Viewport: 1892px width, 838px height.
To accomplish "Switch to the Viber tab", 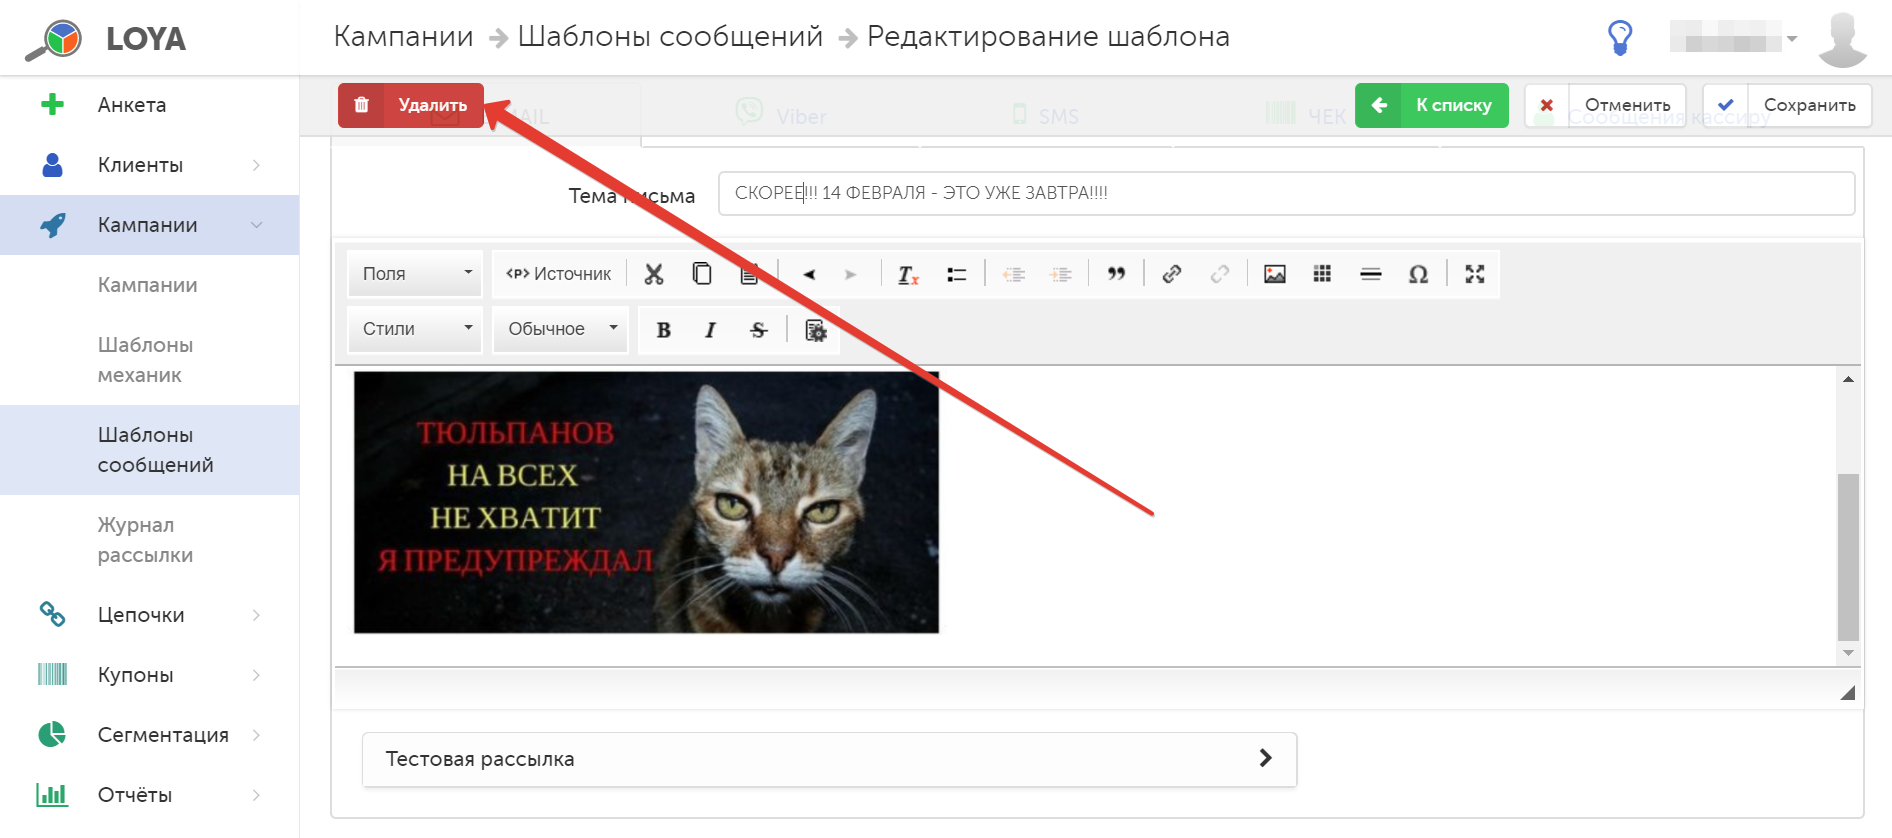I will coord(781,115).
